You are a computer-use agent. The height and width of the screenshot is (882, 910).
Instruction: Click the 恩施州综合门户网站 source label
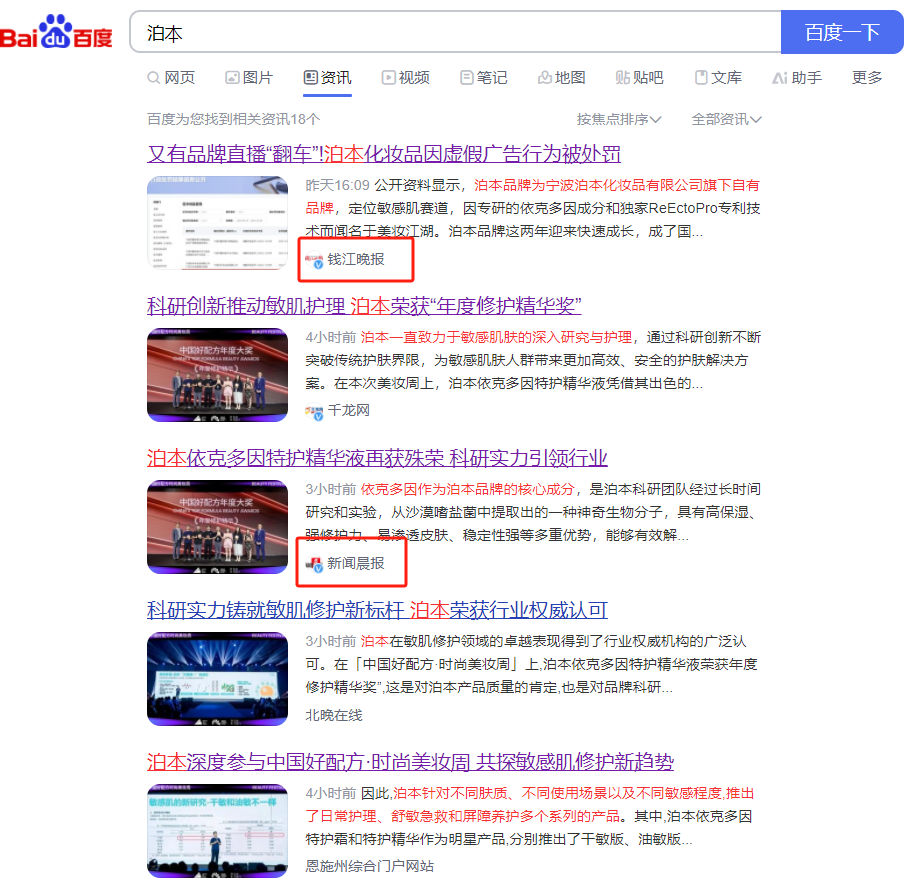click(370, 866)
